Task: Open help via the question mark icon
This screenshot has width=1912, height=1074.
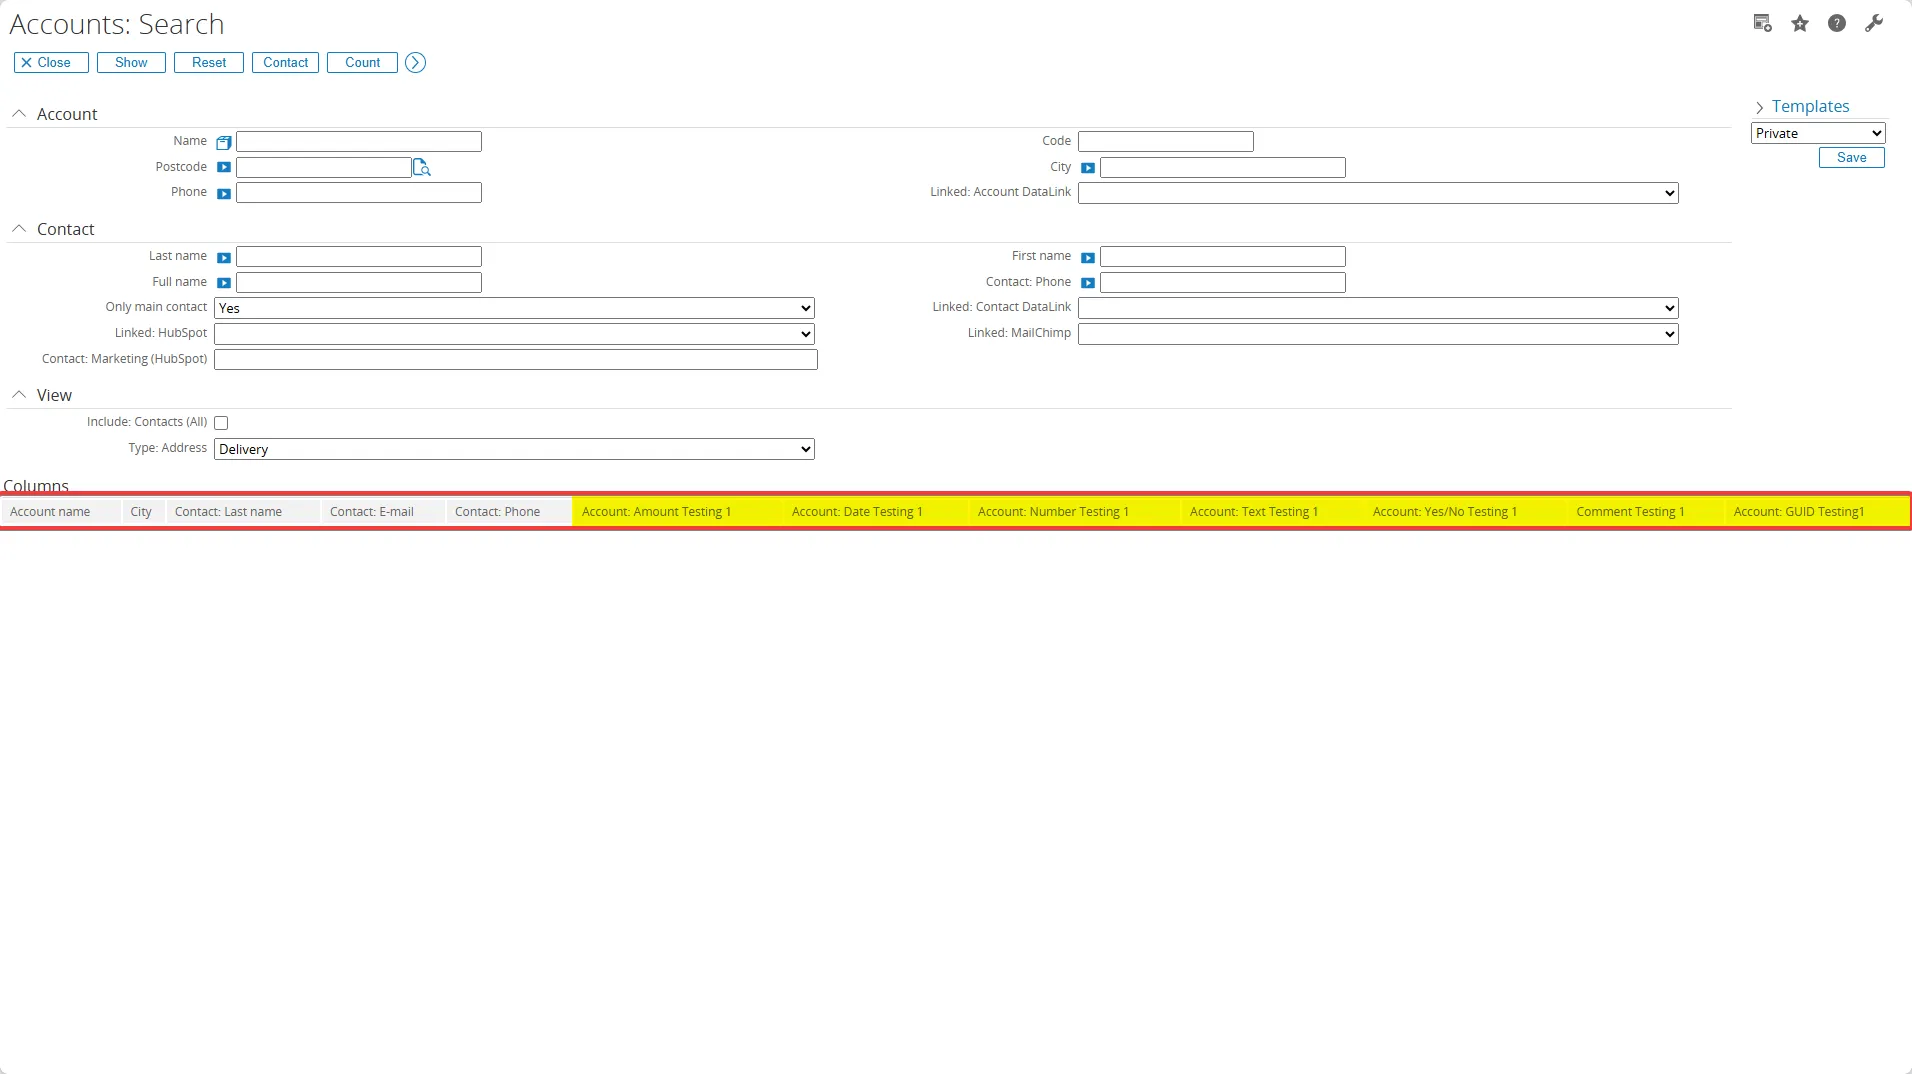Action: 1837,24
